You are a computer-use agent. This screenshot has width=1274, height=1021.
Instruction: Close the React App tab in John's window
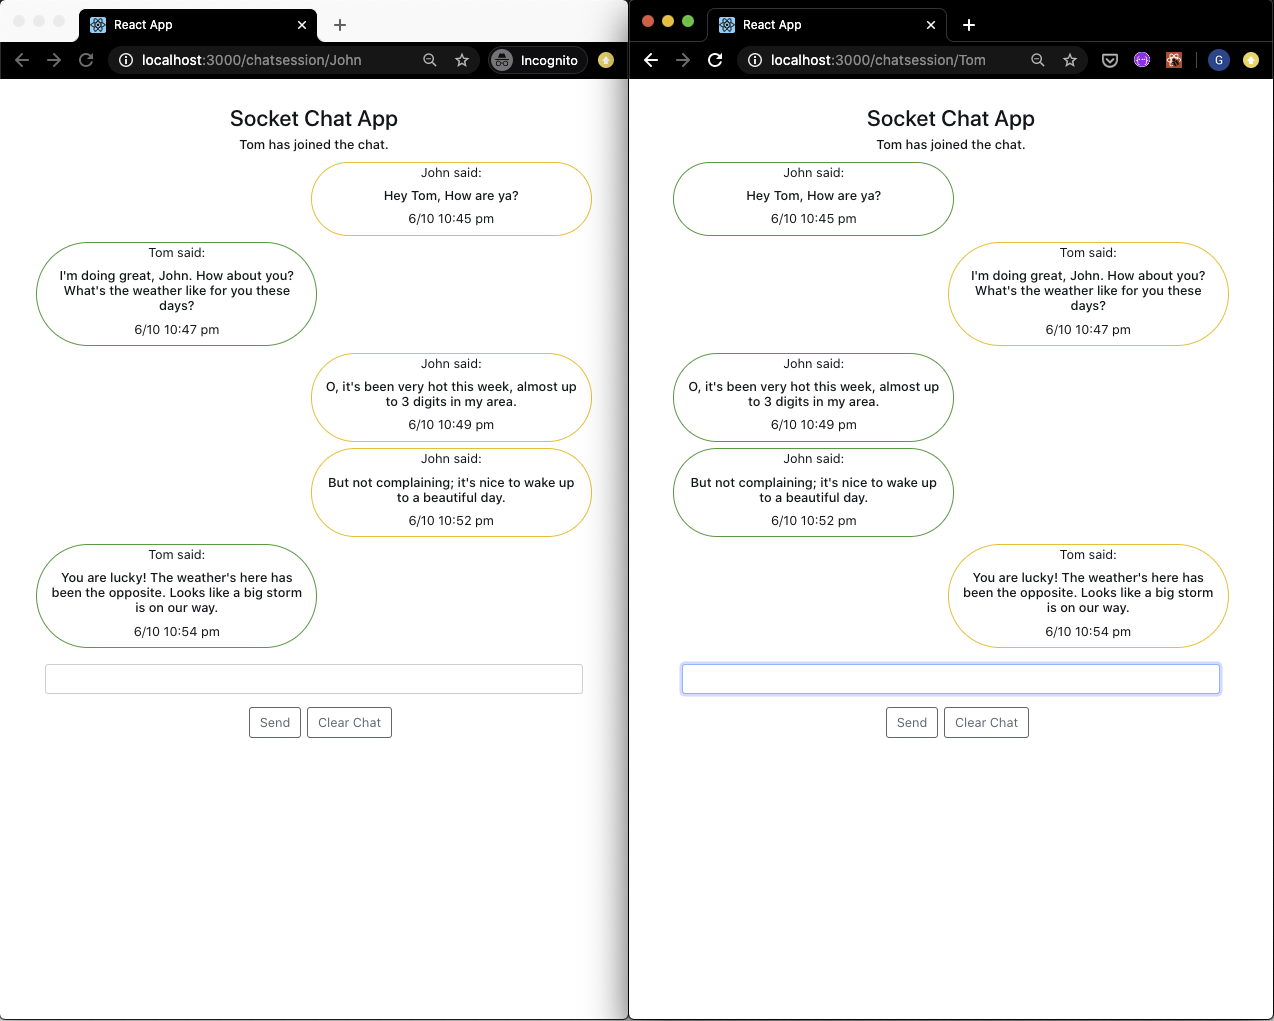(302, 25)
